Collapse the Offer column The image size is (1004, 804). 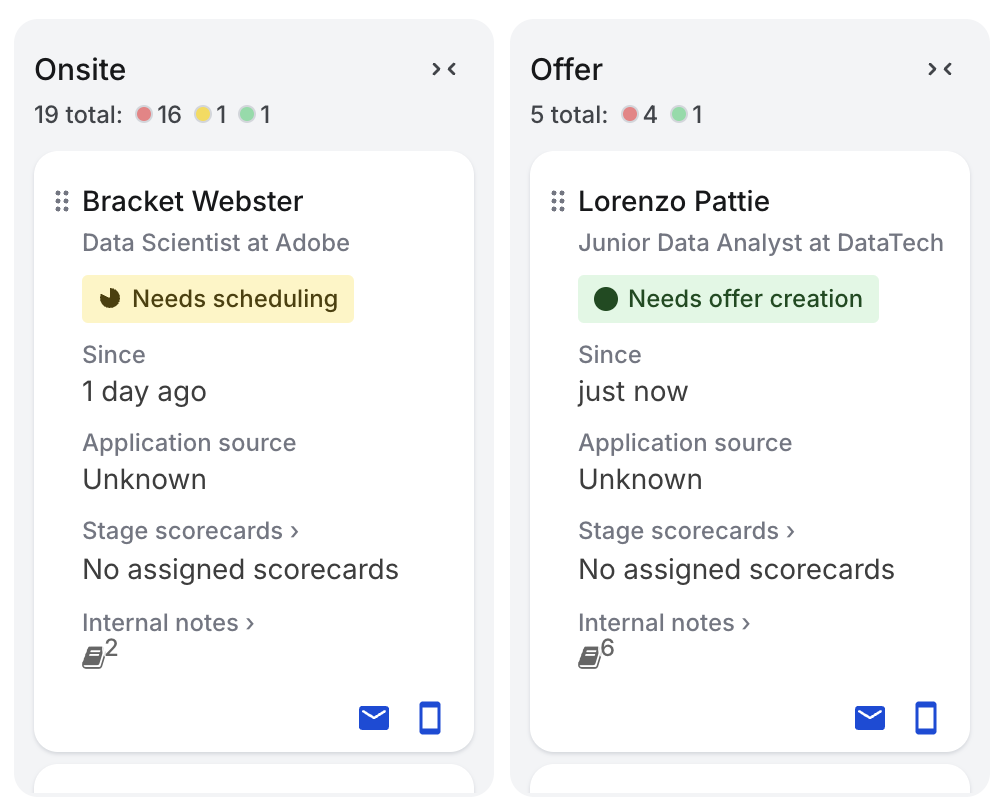click(x=940, y=68)
